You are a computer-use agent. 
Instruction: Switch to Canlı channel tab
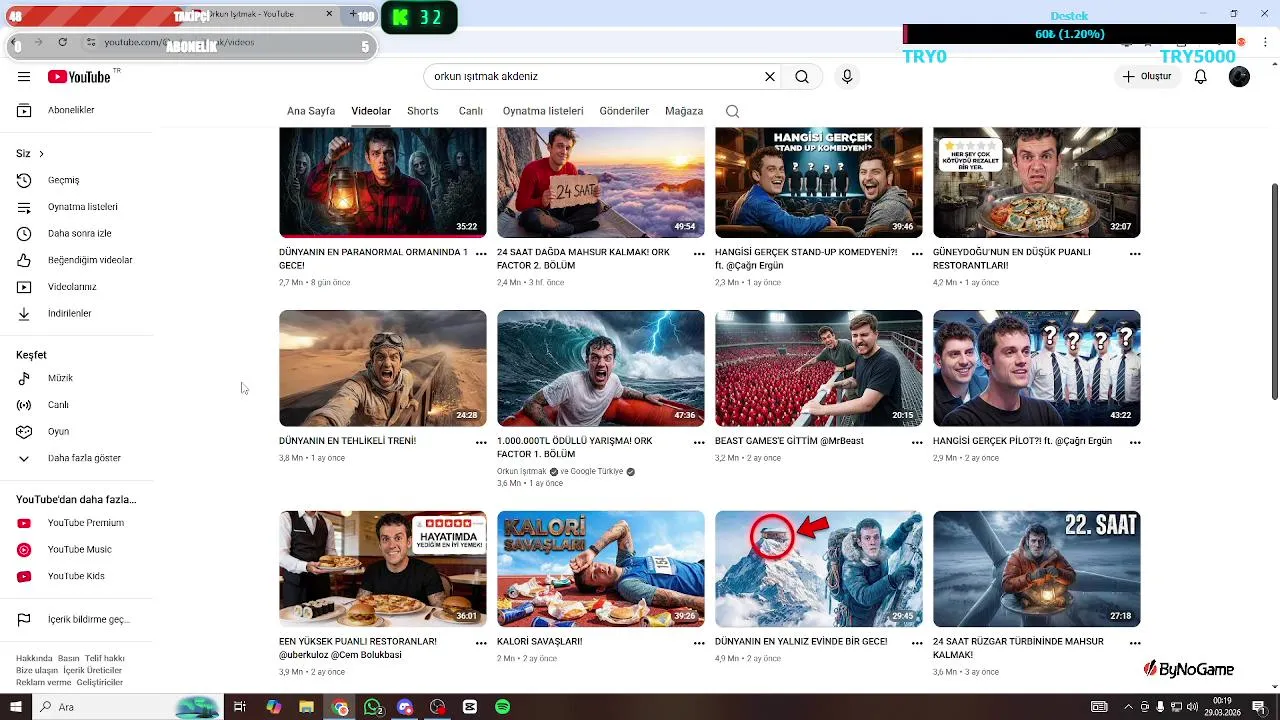471,111
